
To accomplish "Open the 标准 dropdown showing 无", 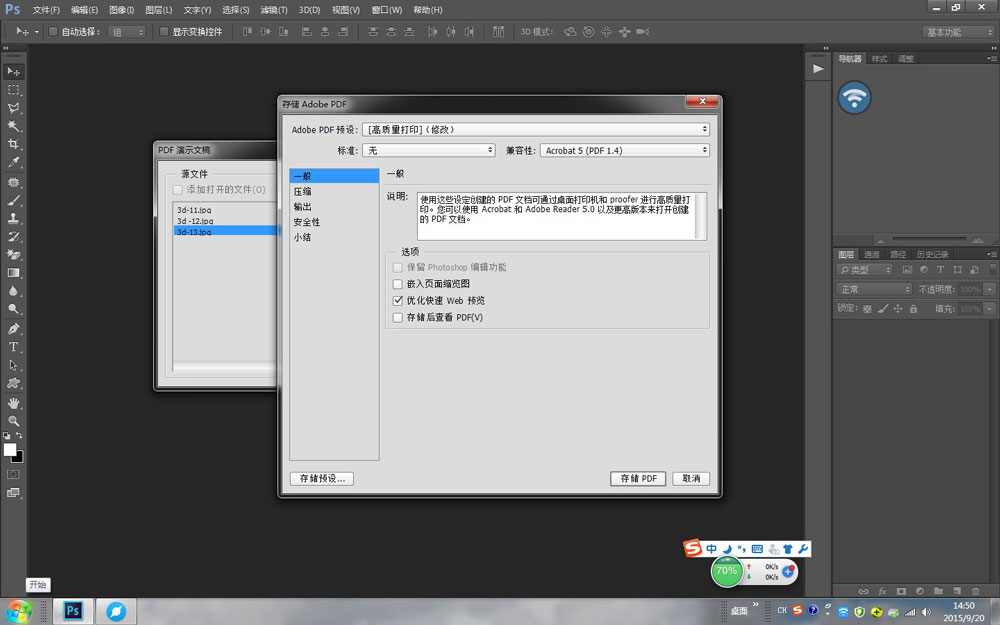I will tap(429, 151).
